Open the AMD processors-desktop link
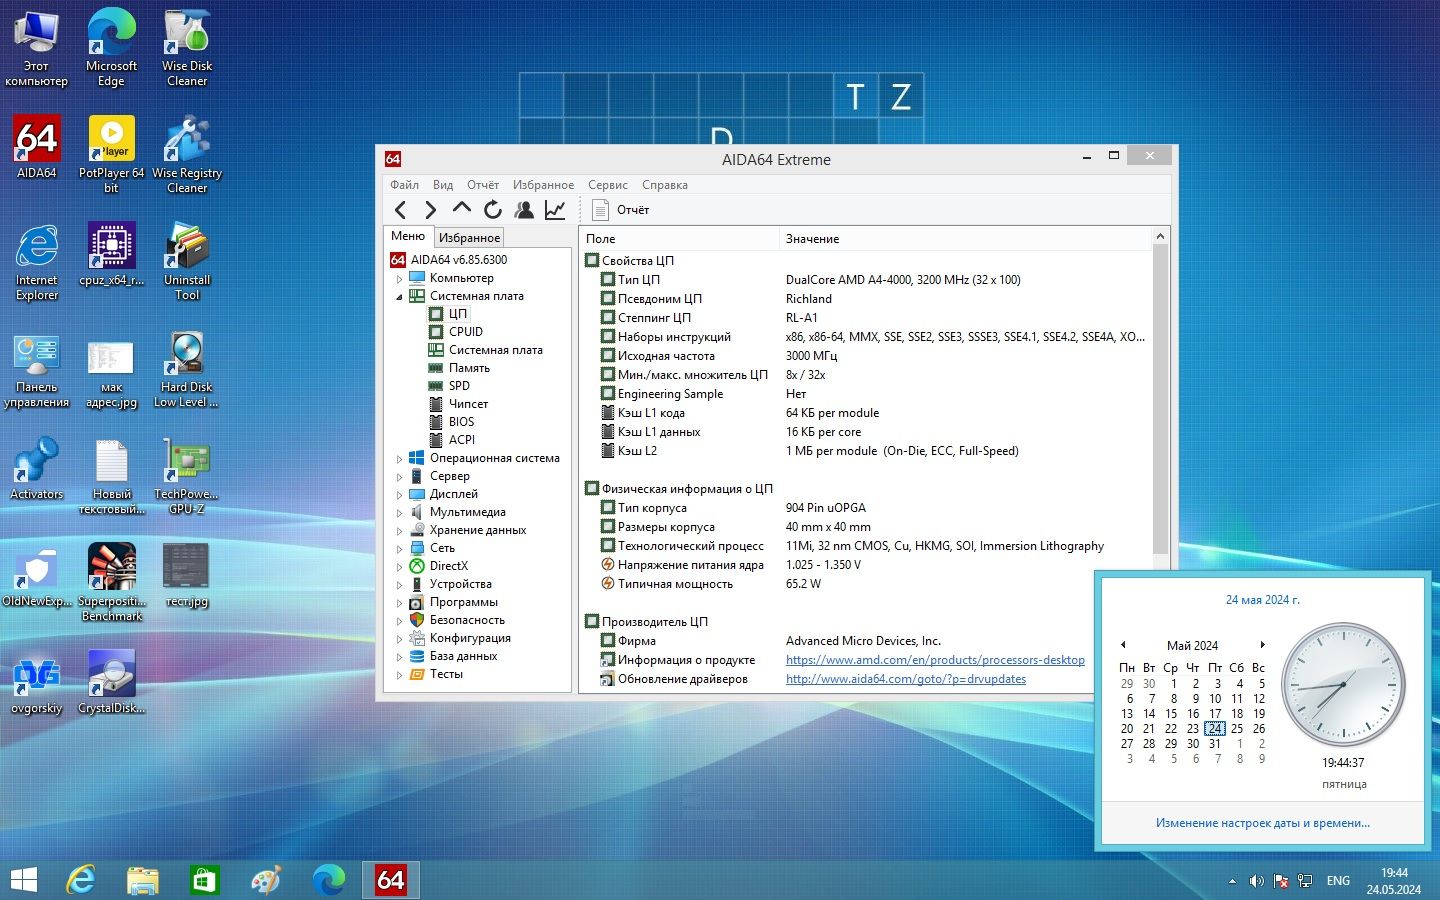1440x900 pixels. (935, 660)
